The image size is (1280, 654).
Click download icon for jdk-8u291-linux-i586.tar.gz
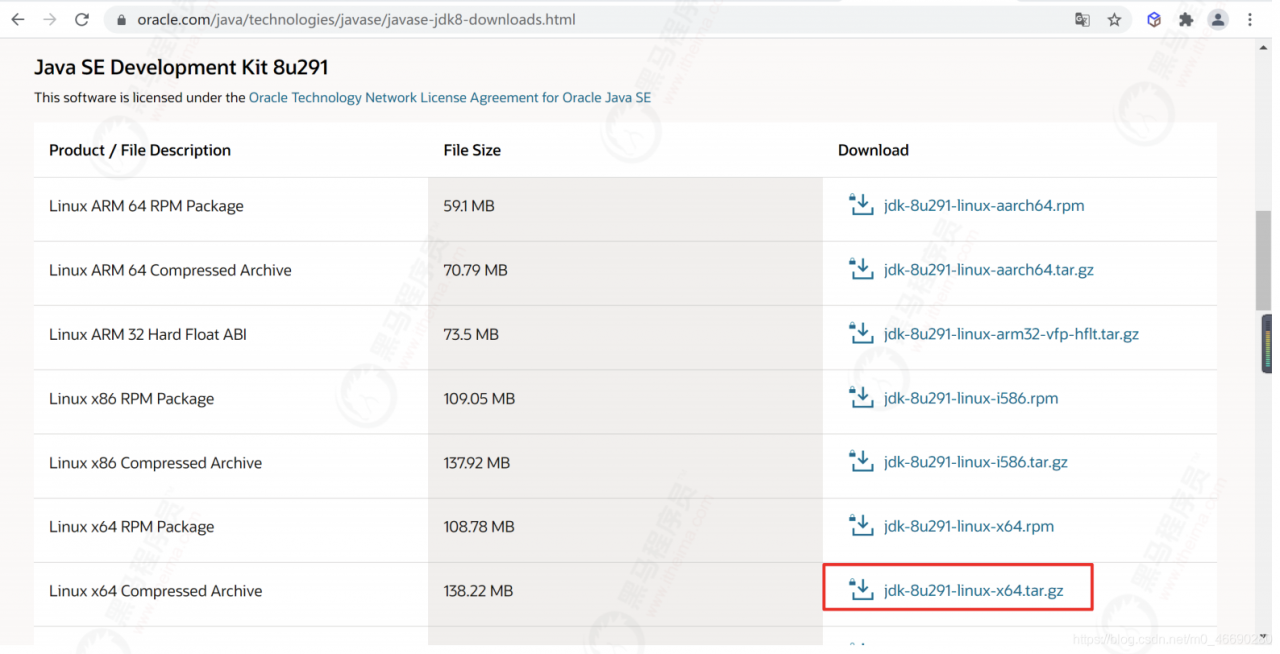tap(861, 461)
